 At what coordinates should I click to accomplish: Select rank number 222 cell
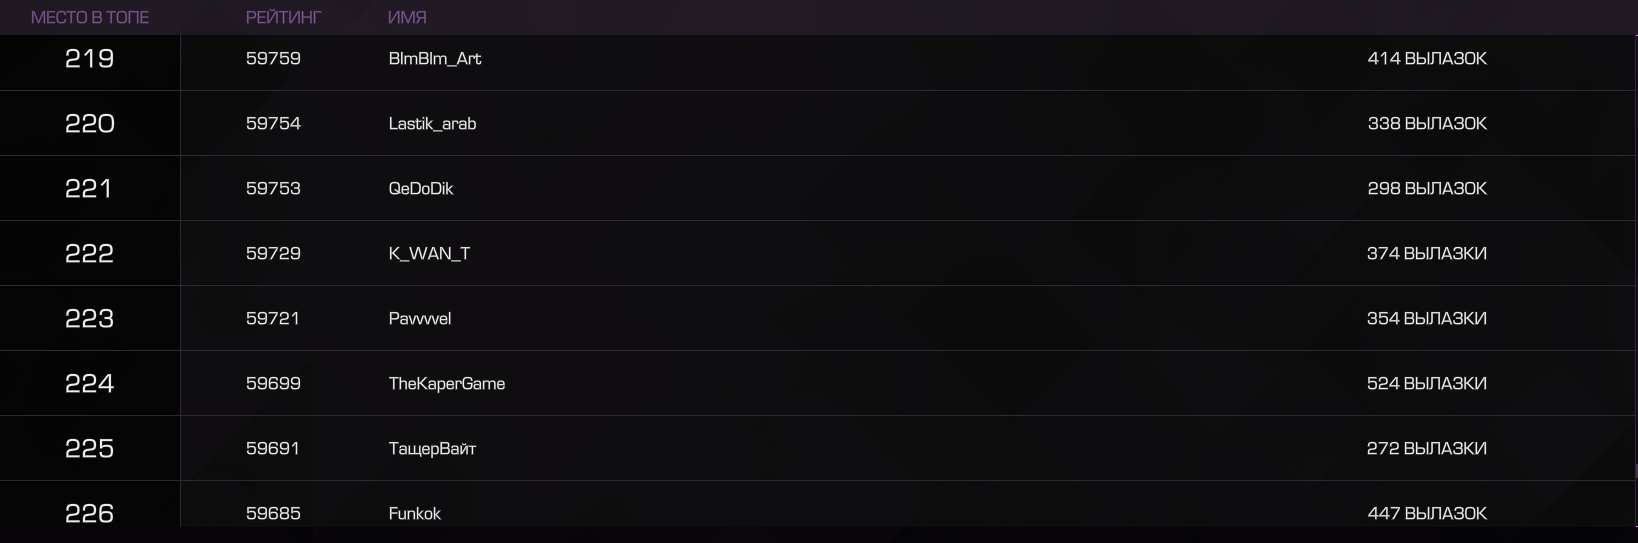point(90,254)
